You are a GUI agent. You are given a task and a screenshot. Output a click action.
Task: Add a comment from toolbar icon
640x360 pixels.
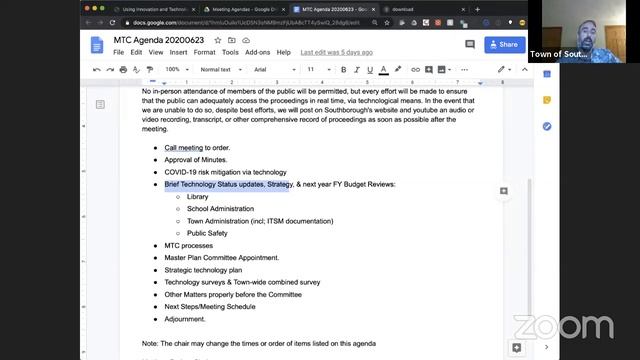point(429,70)
